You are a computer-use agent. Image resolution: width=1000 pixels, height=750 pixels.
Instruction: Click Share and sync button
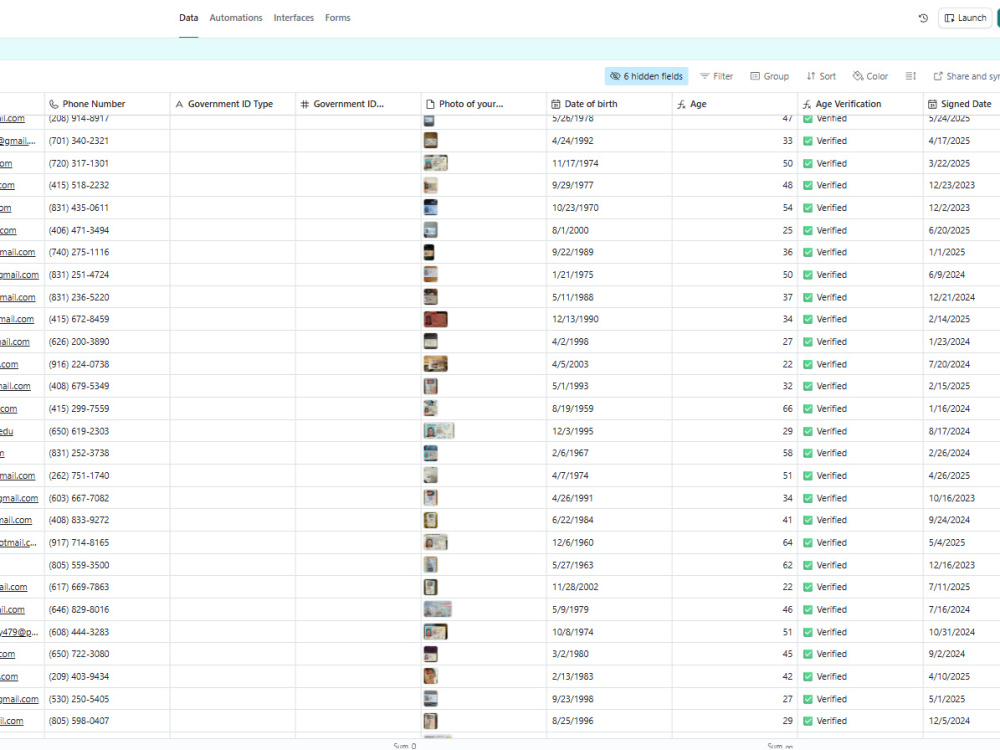click(967, 76)
